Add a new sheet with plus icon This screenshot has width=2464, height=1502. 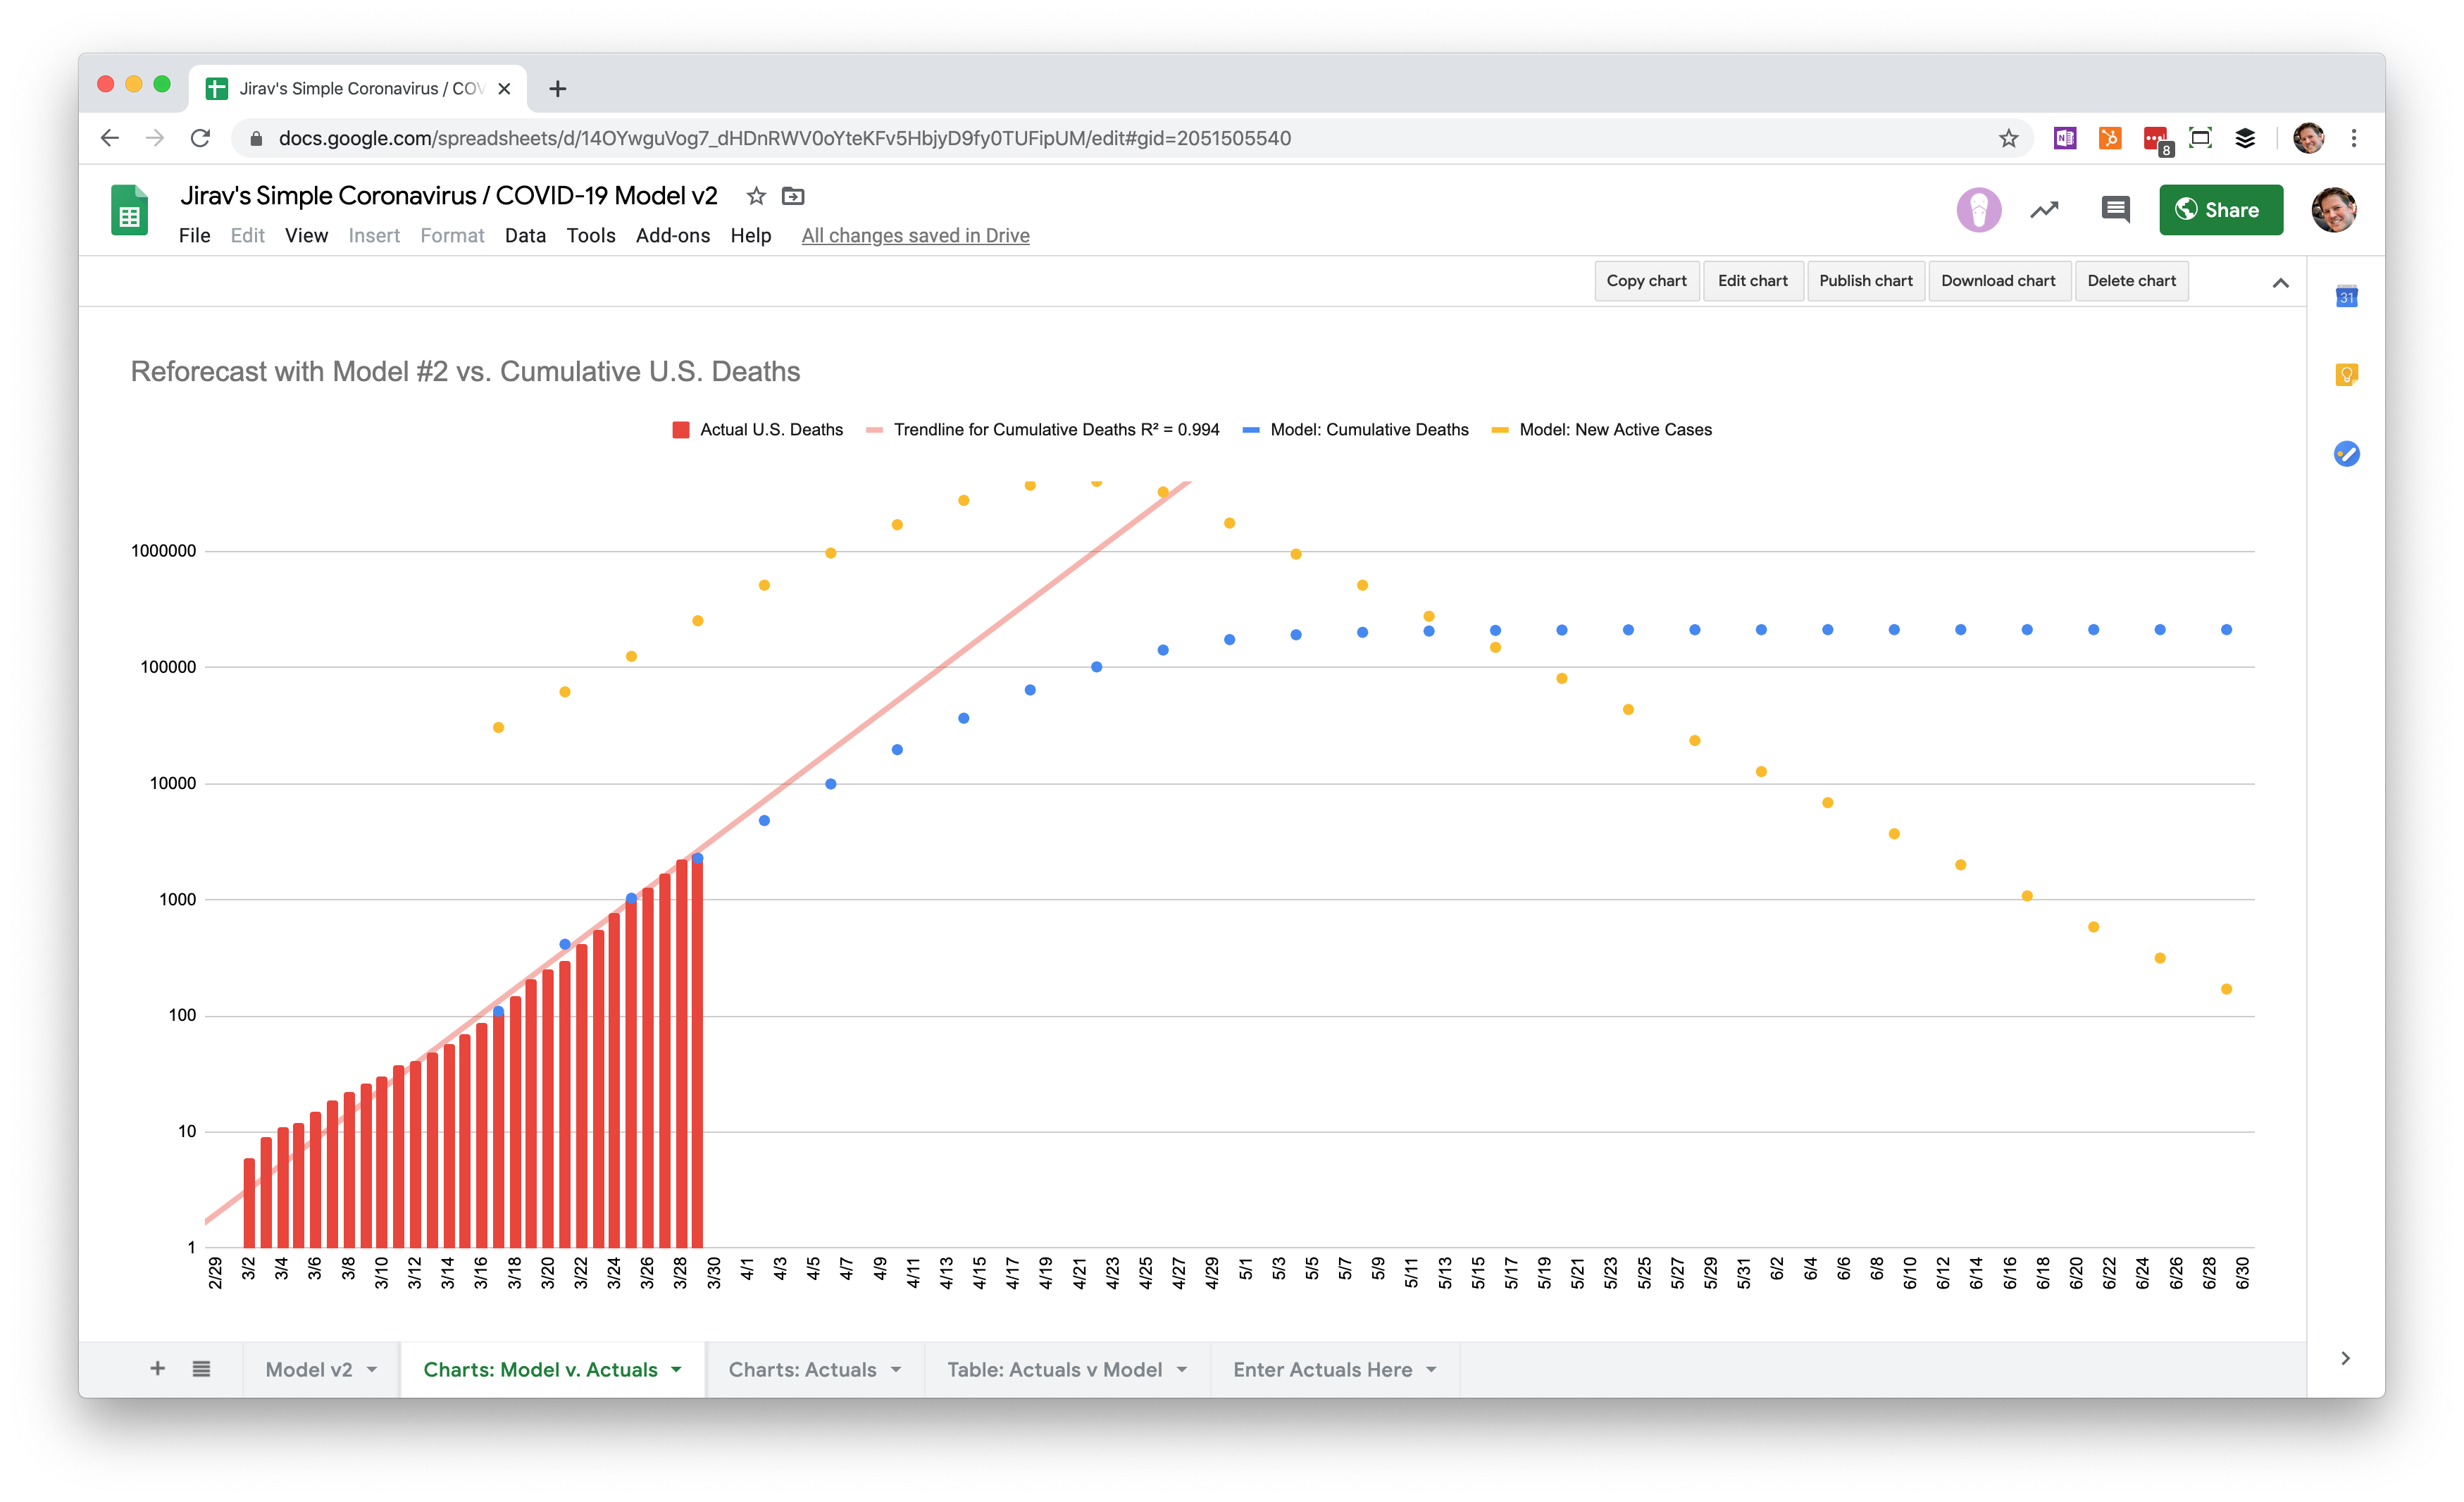[157, 1369]
